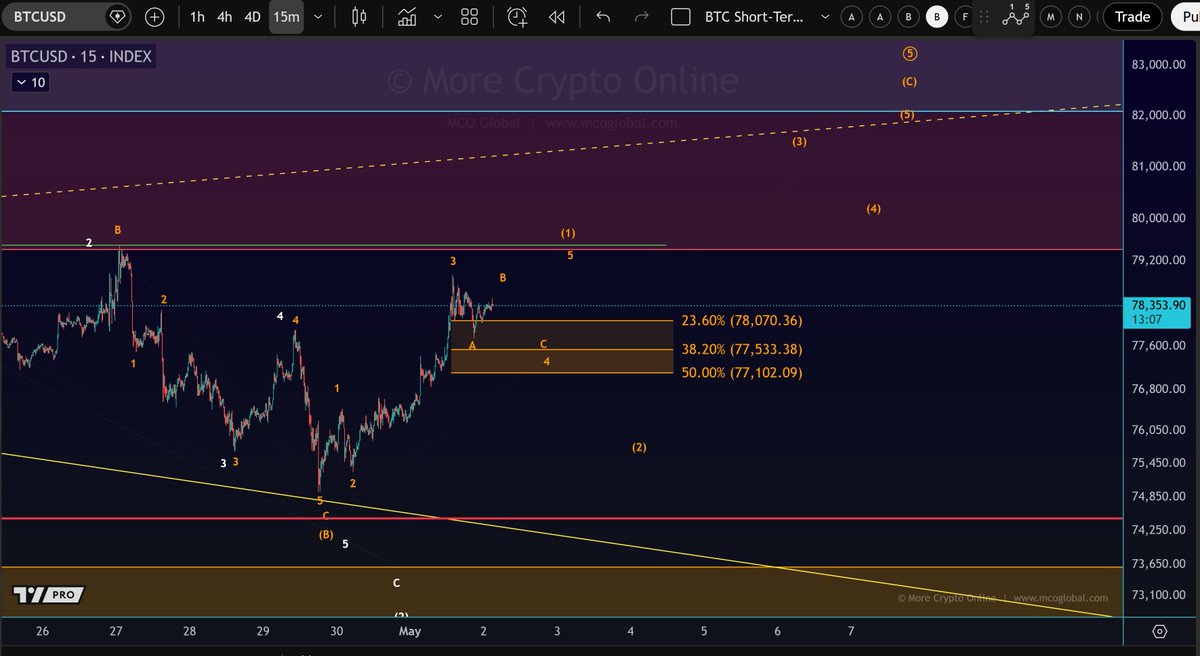Click date 26 on the time axis
The height and width of the screenshot is (656, 1200).
42,631
